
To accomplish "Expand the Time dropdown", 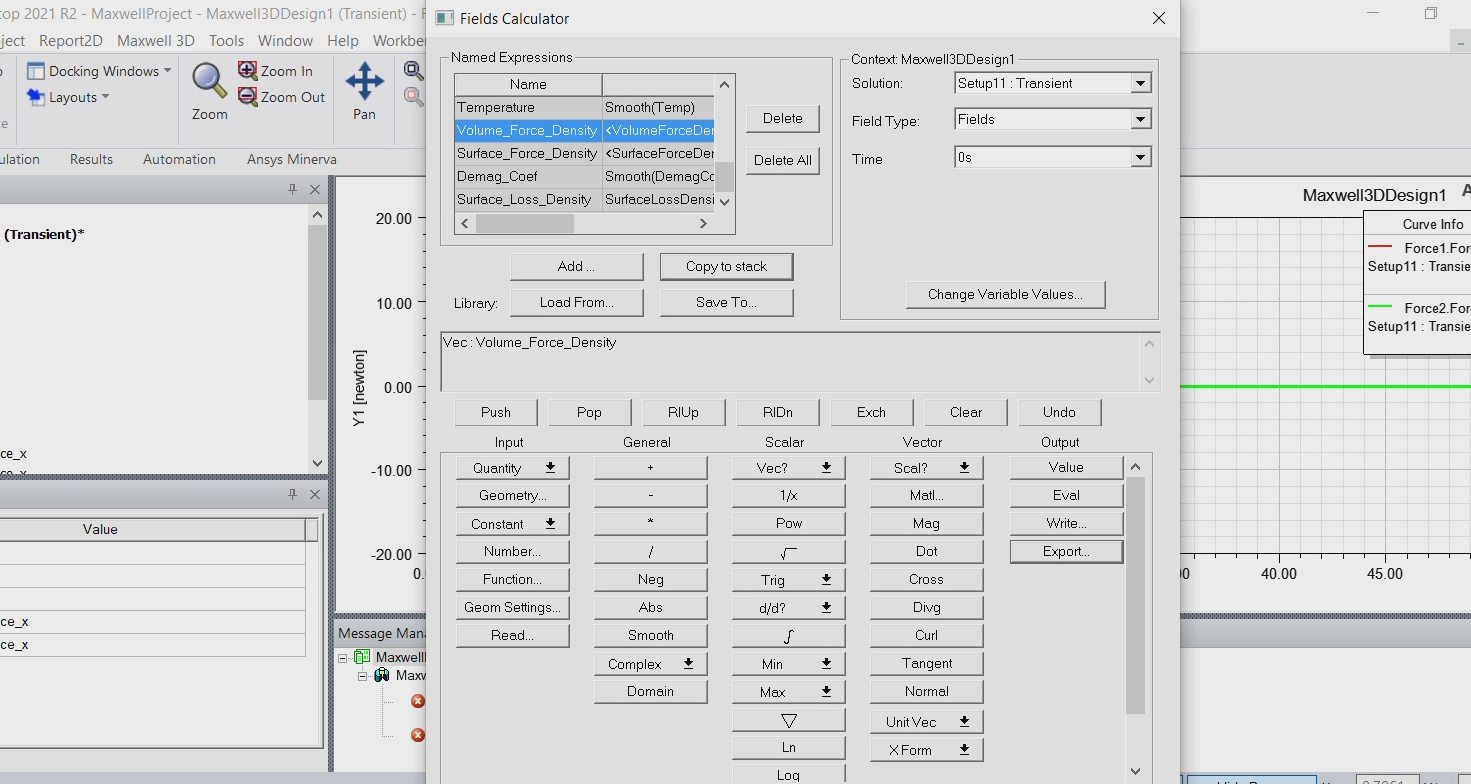I will (x=1141, y=158).
